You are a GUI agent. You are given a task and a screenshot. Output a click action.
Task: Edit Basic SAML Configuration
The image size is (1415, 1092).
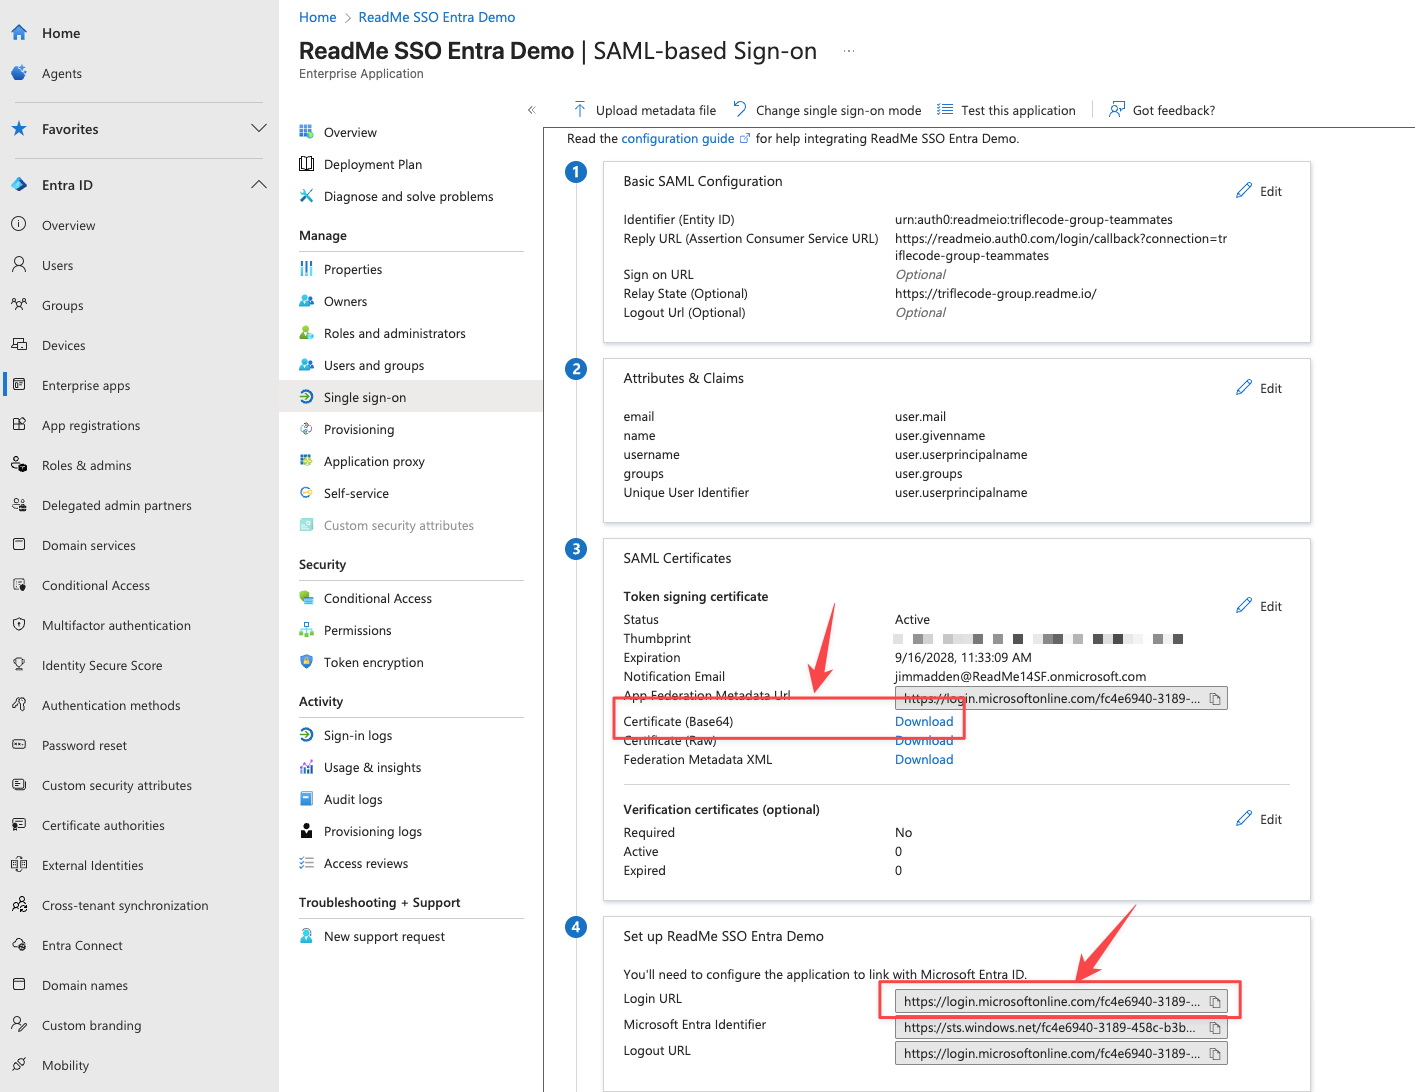[x=1259, y=191]
